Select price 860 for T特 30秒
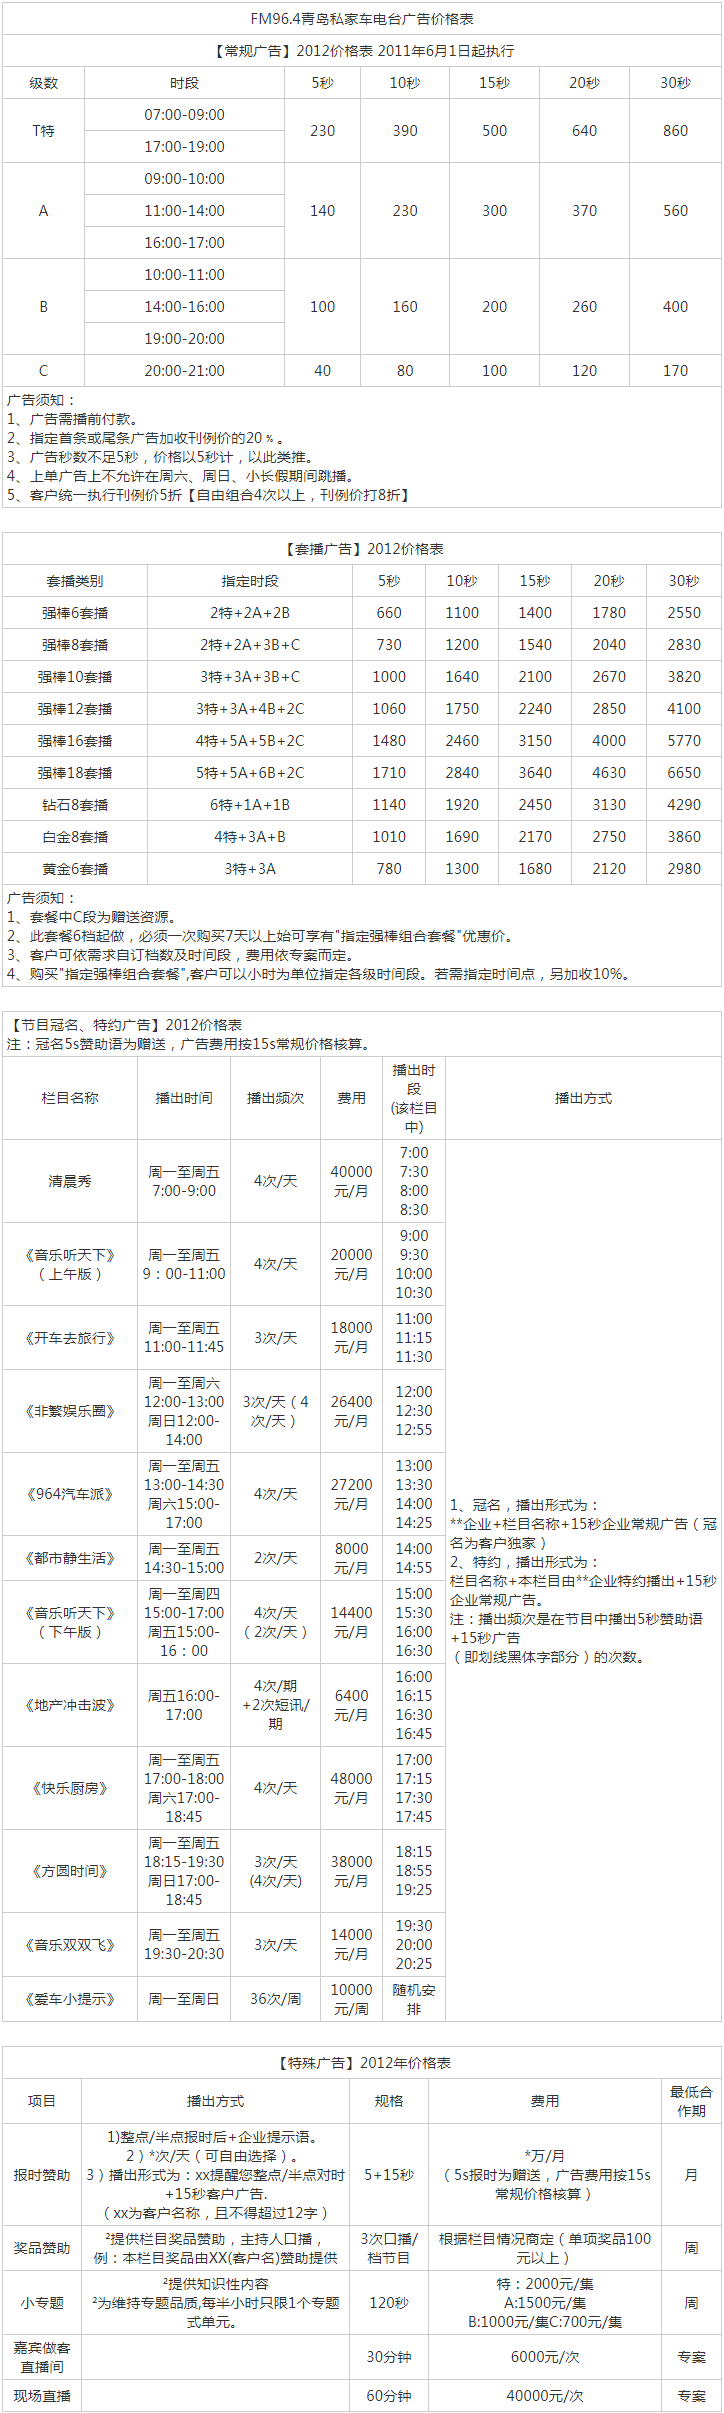724x2413 pixels. [675, 131]
